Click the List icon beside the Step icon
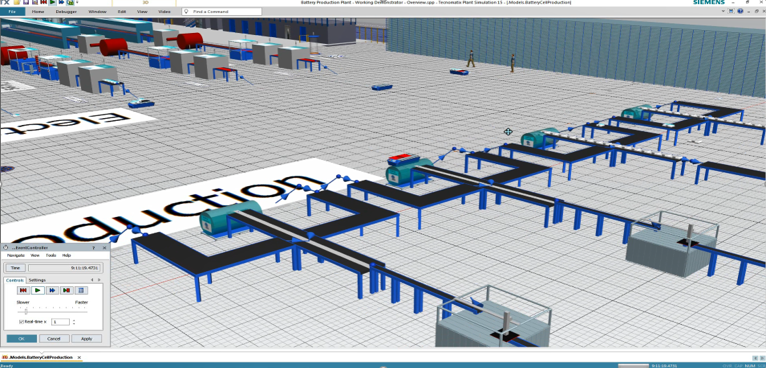 coord(81,290)
